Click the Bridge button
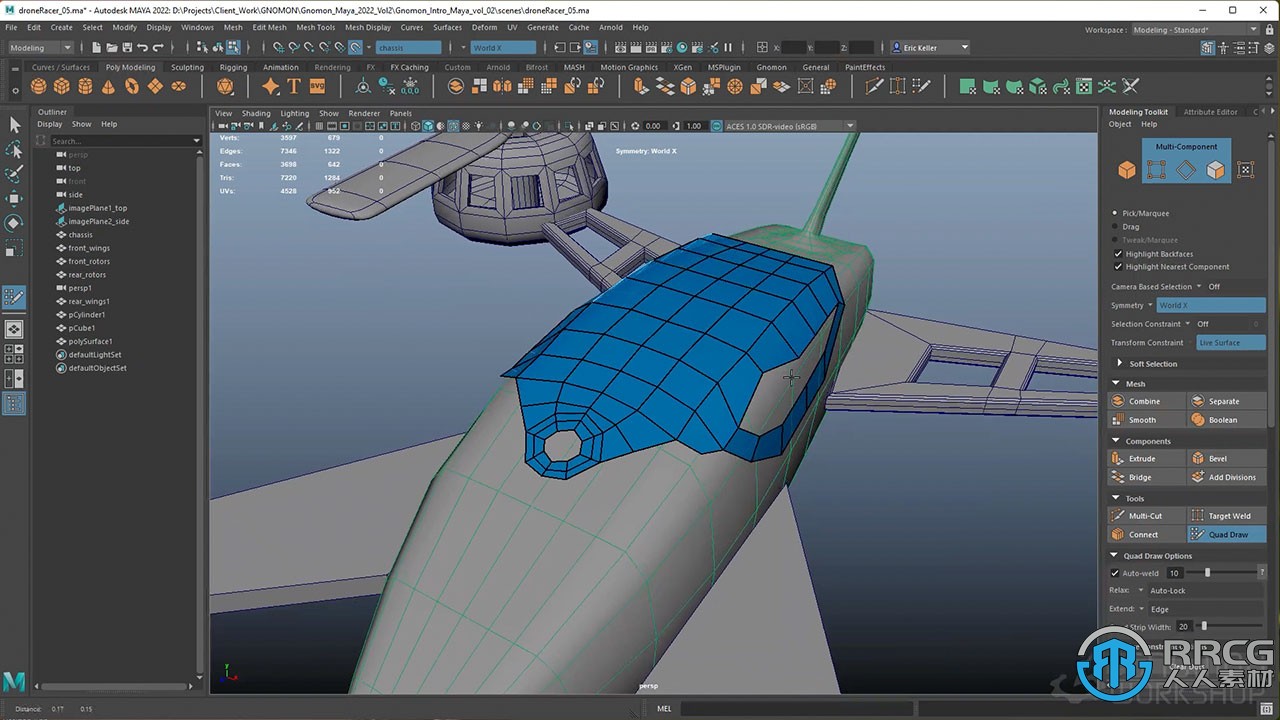 1146,477
